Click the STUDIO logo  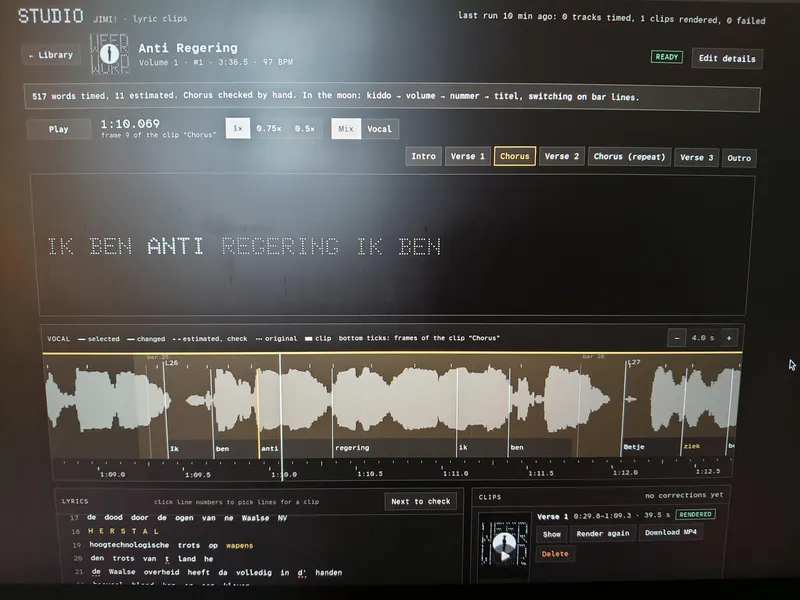pyautogui.click(x=51, y=16)
